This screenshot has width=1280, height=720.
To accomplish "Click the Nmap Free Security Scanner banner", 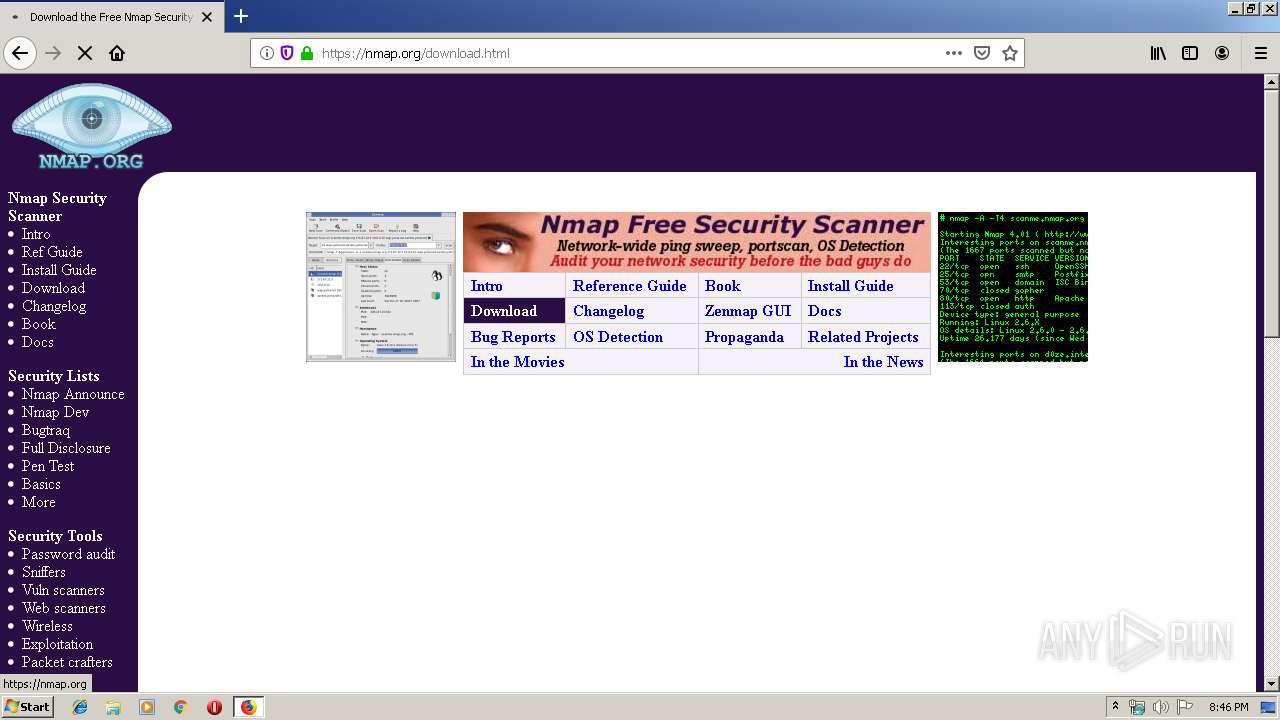I will pos(697,241).
